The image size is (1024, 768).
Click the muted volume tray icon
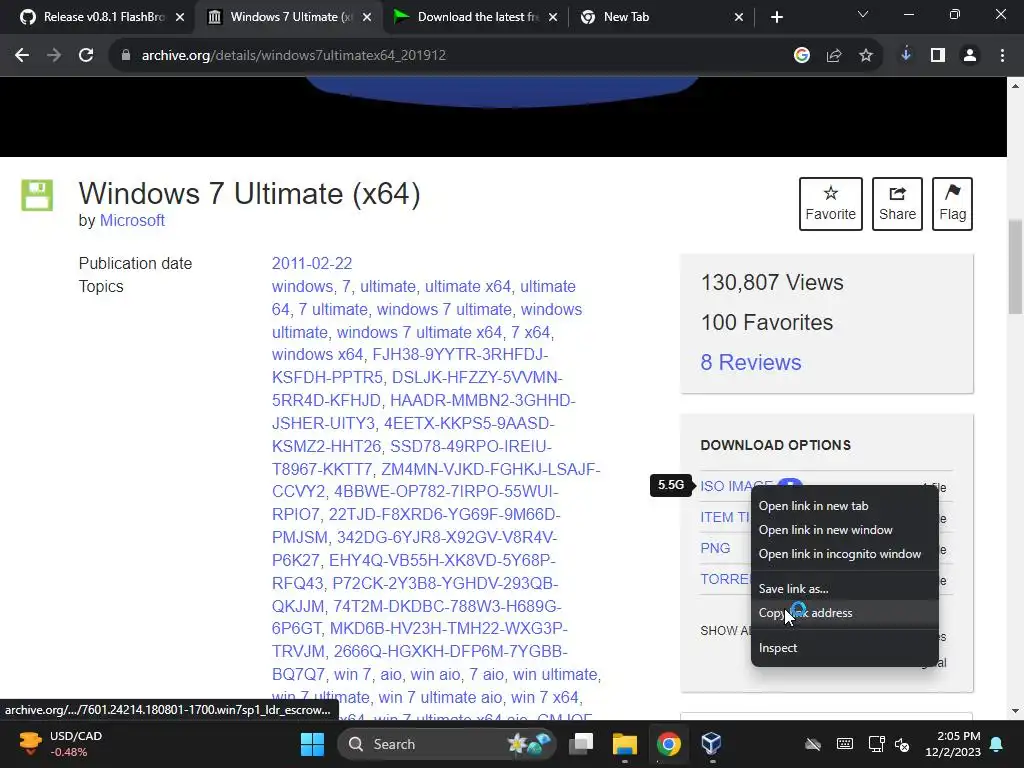903,744
